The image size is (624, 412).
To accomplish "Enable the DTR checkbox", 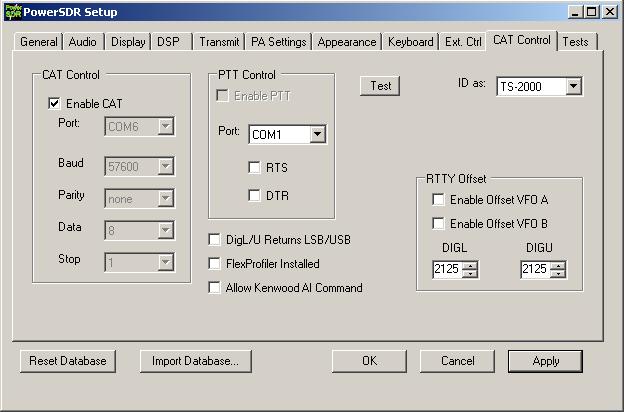I will tap(255, 195).
